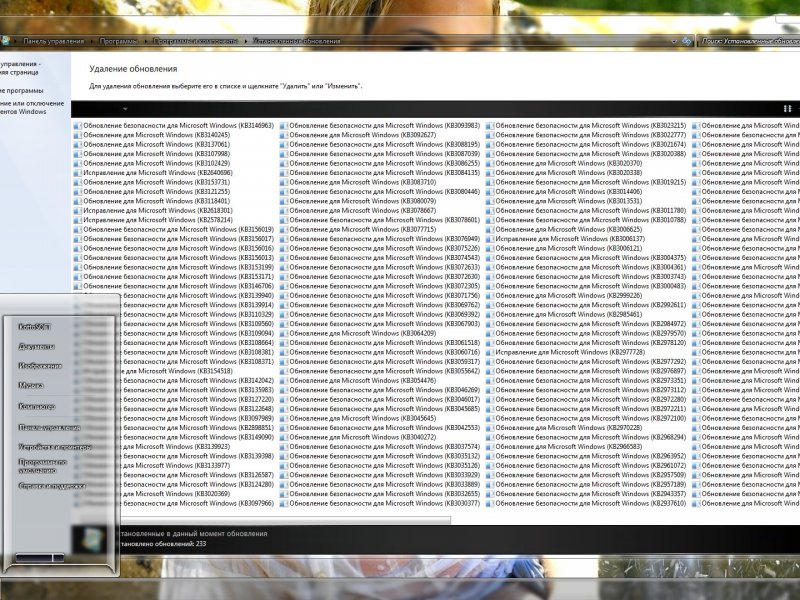The width and height of the screenshot is (800, 600).
Task: Open Музыка in the Start menu
Action: point(31,386)
